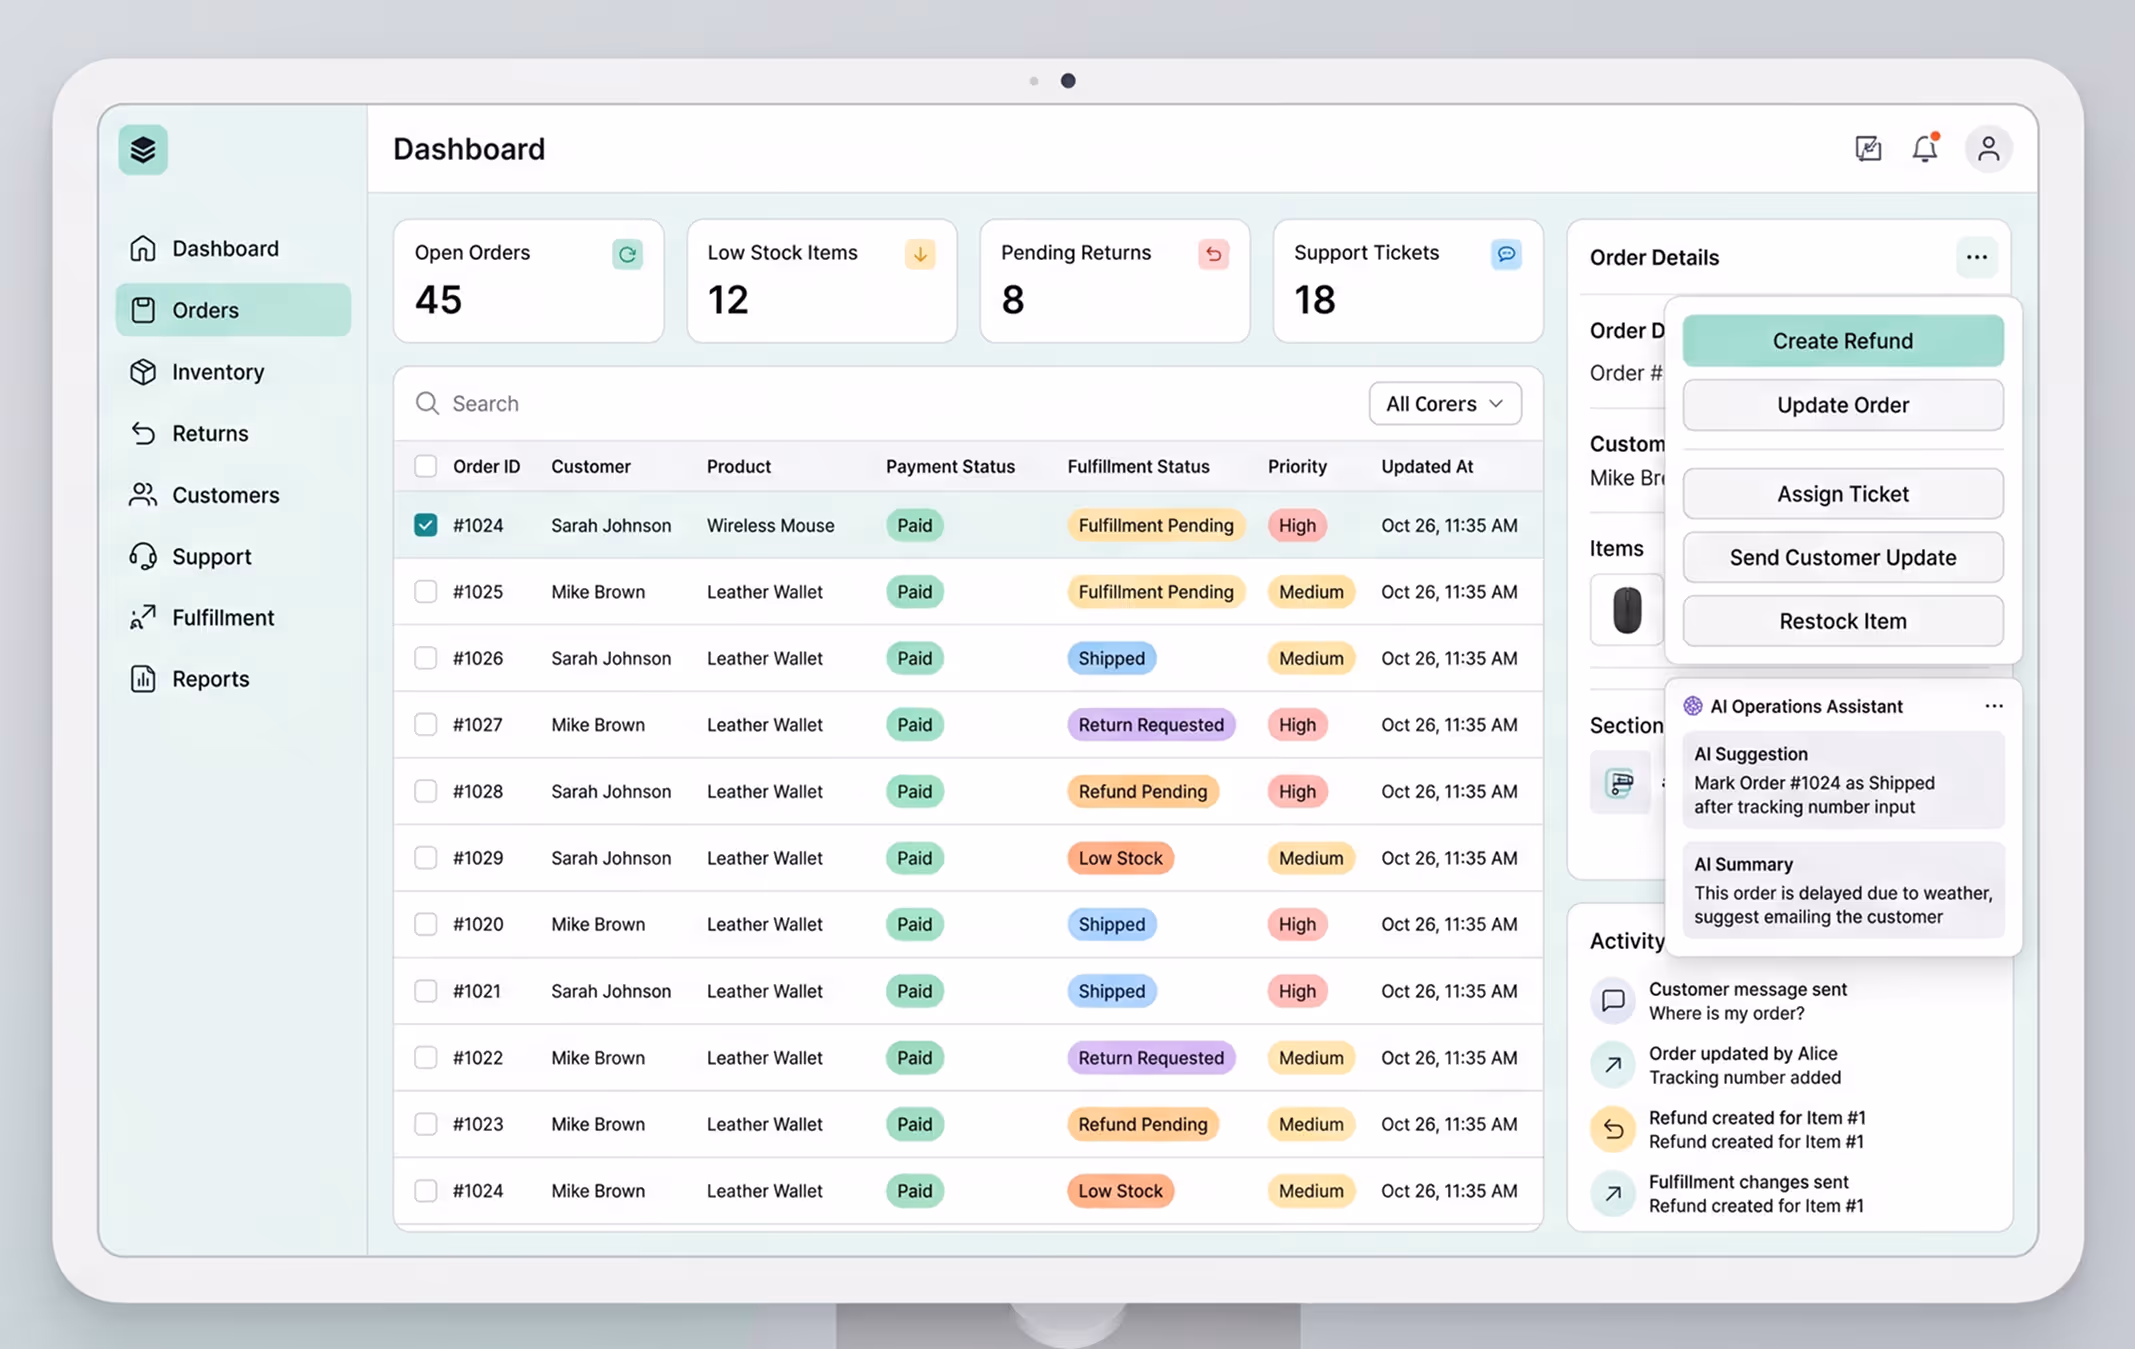The height and width of the screenshot is (1349, 2135).
Task: Go to Dashboard in the sidebar
Action: click(x=233, y=248)
